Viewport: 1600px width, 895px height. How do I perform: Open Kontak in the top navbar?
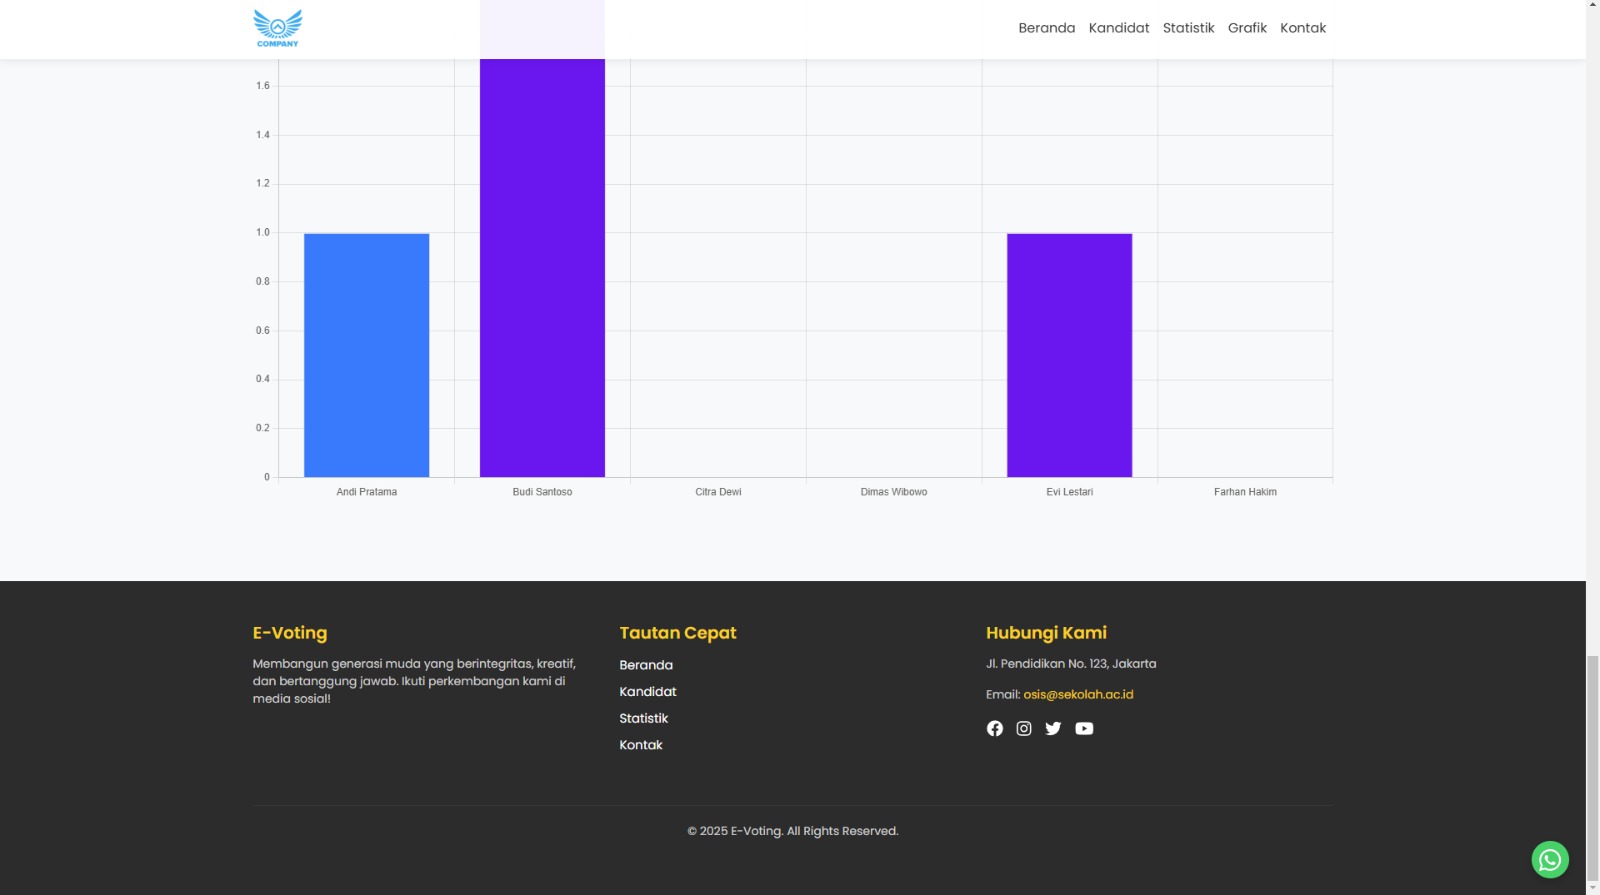[1303, 28]
